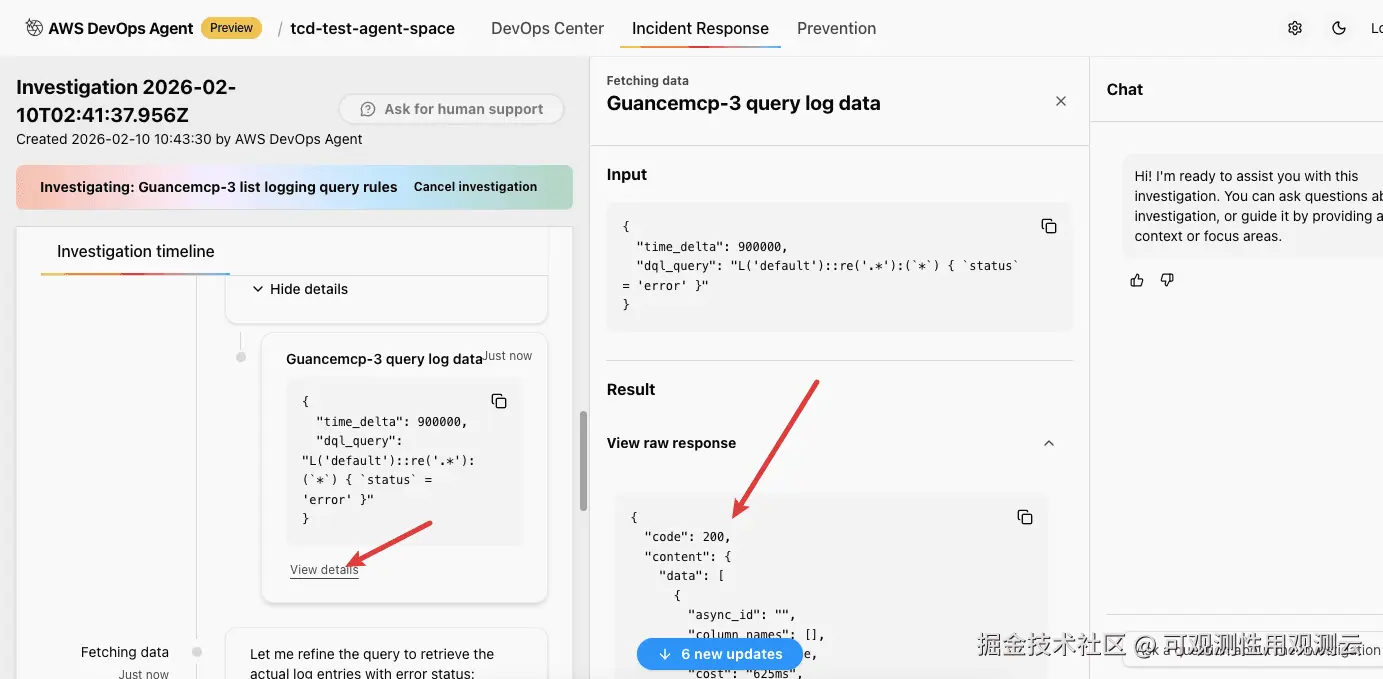The width and height of the screenshot is (1383, 679).
Task: Open View details link in timeline card
Action: pos(324,570)
